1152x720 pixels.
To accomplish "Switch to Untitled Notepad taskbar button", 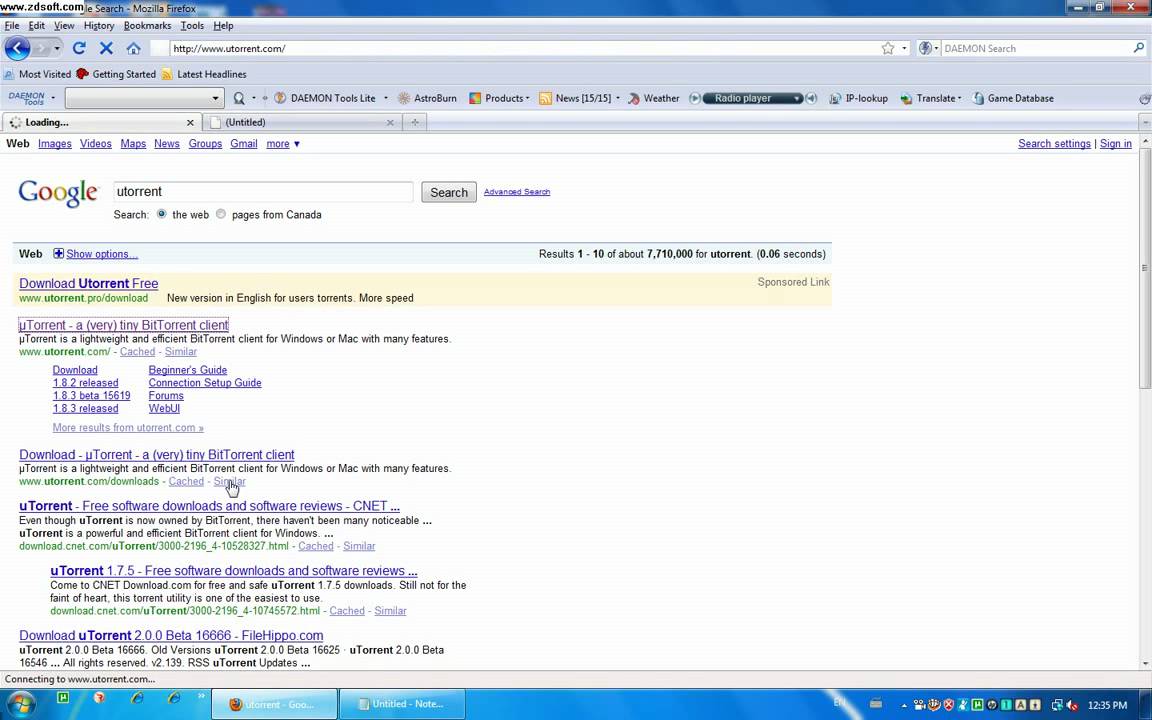I will (402, 704).
